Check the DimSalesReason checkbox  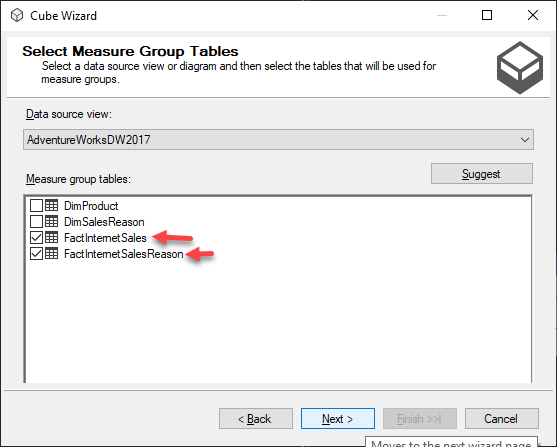point(36,221)
